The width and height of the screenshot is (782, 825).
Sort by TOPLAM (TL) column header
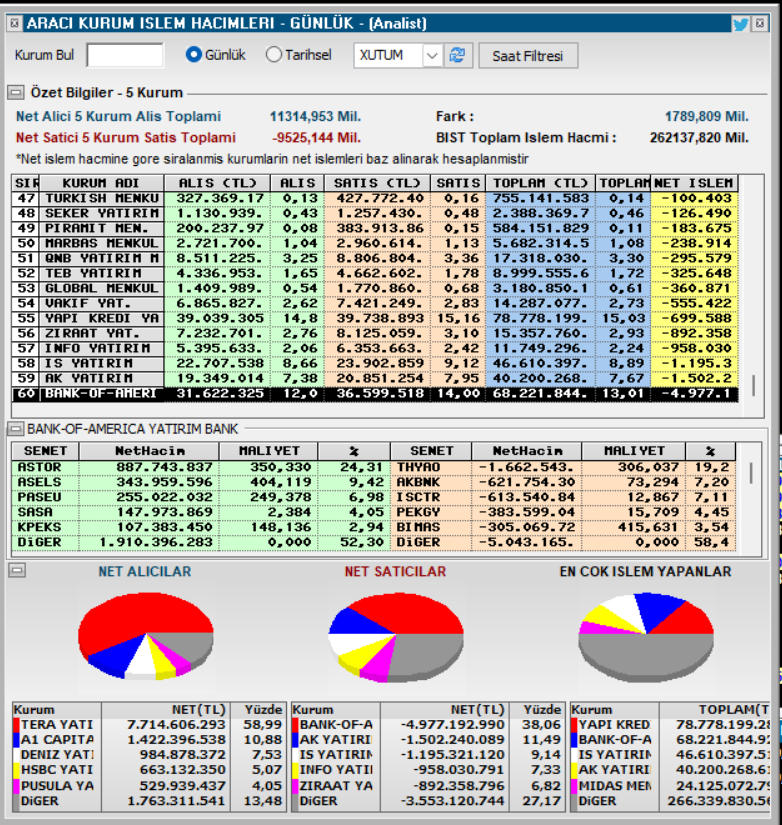[540, 183]
